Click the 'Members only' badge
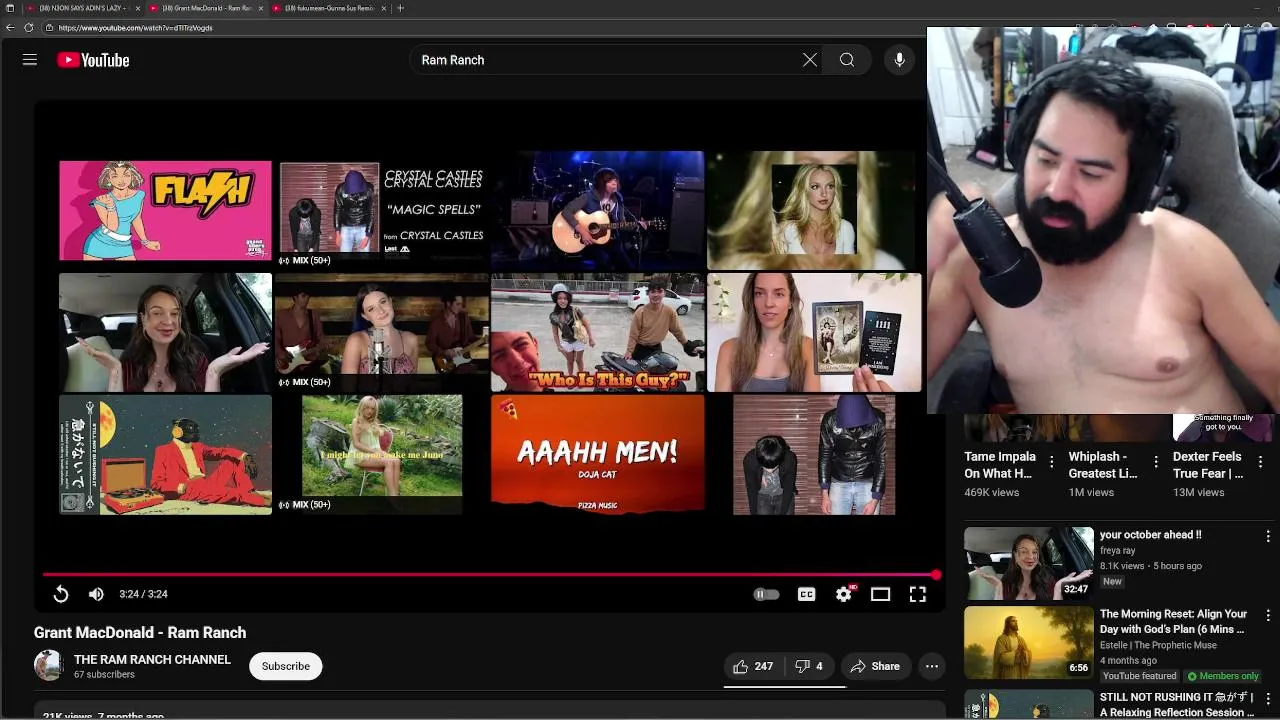1280x720 pixels. [x=1223, y=676]
